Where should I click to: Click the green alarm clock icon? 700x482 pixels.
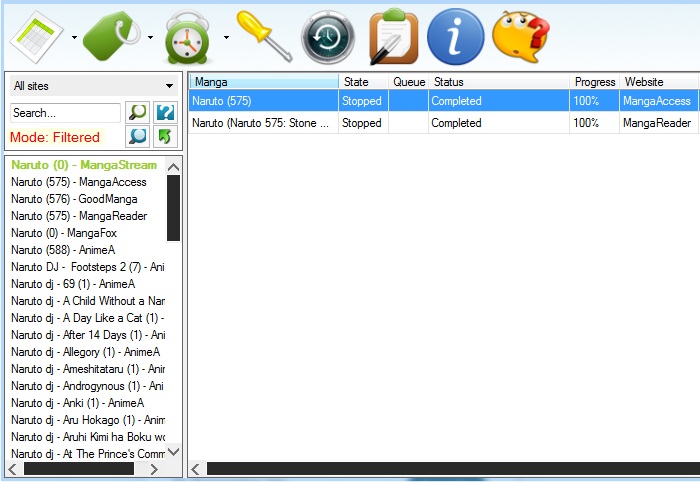pyautogui.click(x=187, y=37)
